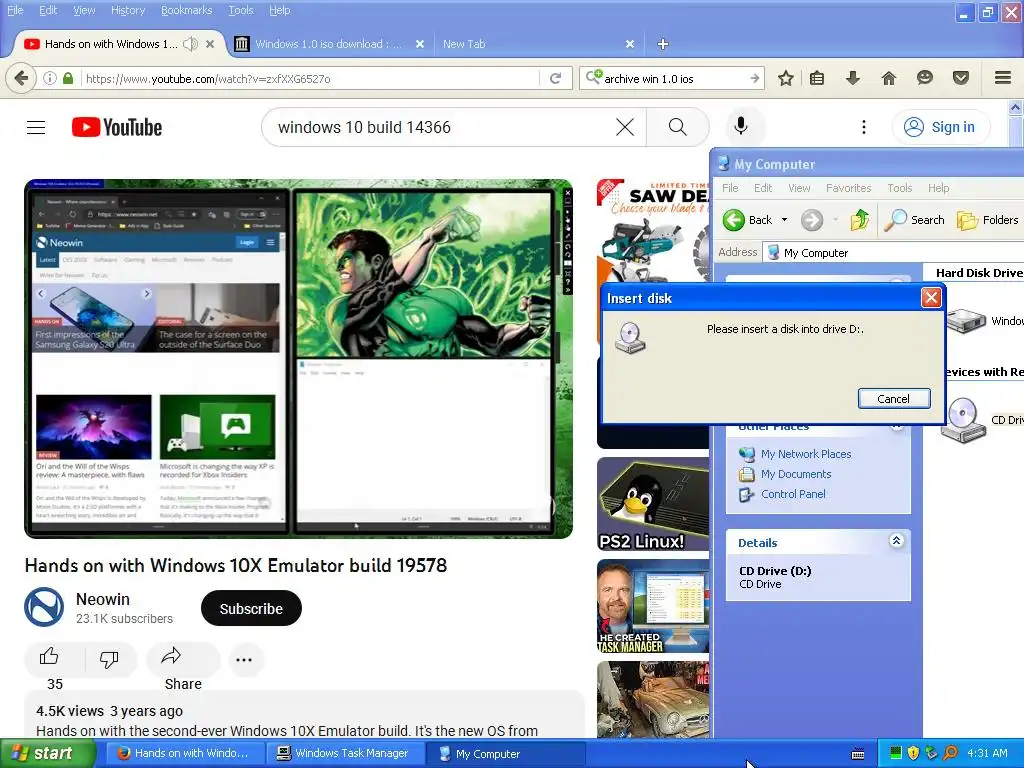Open My Network Places link

(805, 454)
